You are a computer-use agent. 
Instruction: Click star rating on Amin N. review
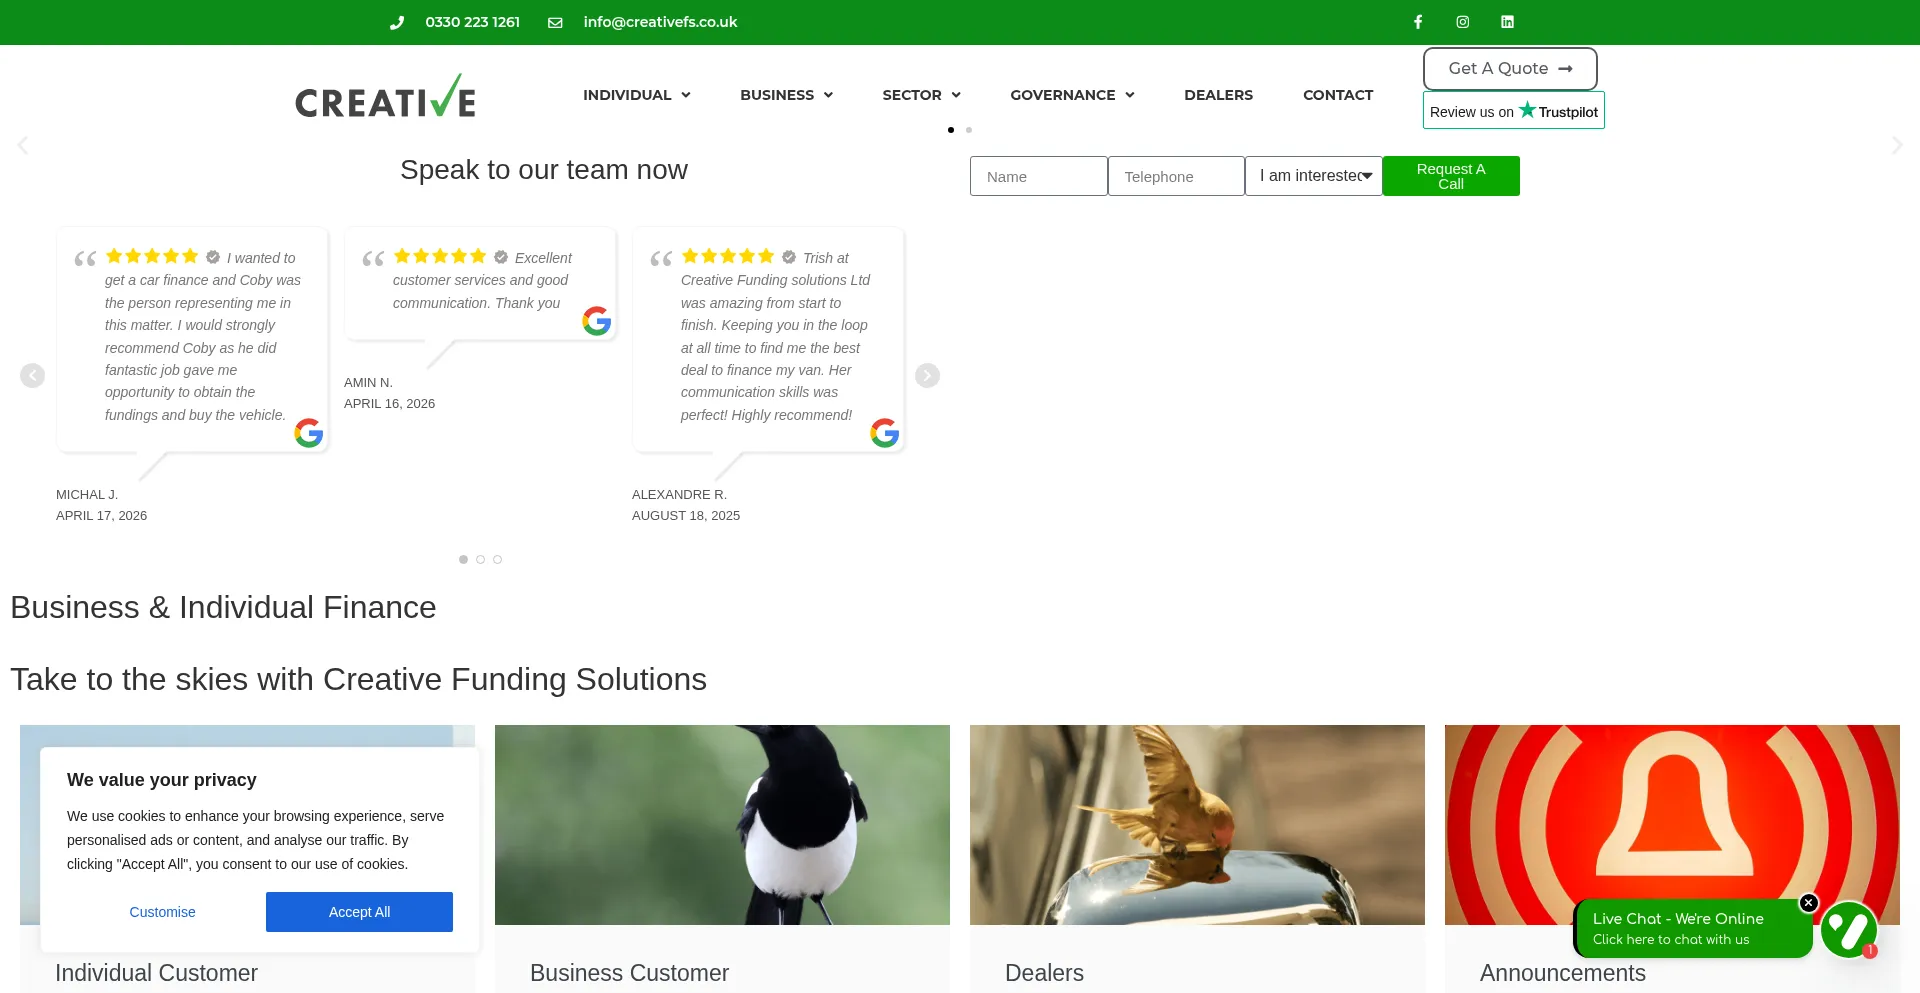440,256
